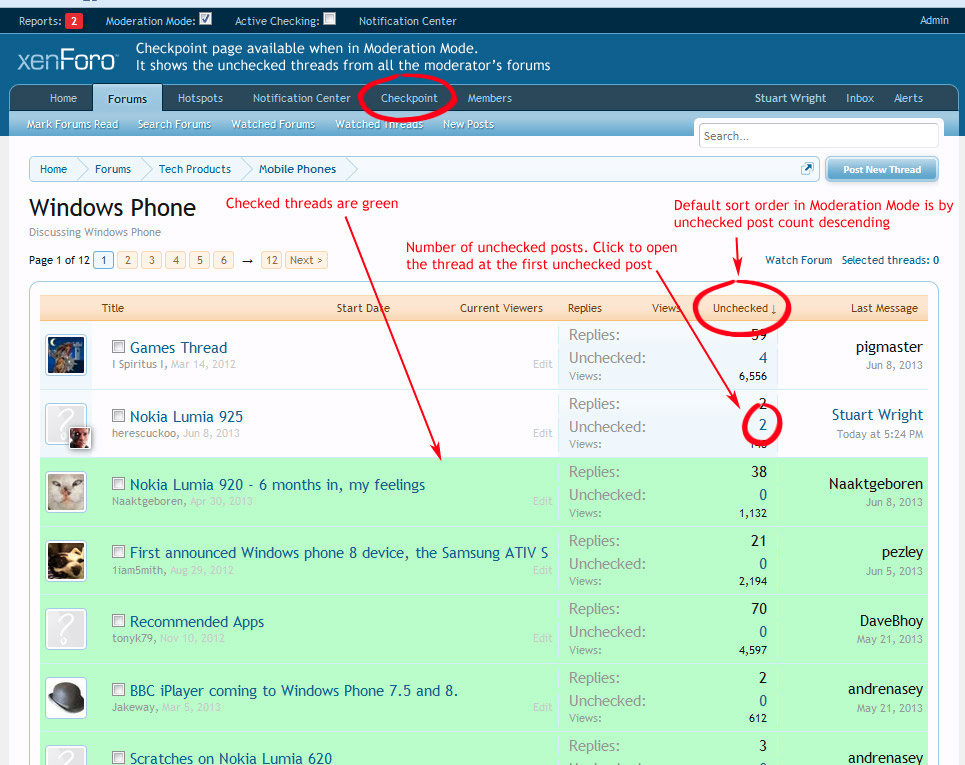Open Naaktgeboren cat avatar
The height and width of the screenshot is (765, 965).
66,492
